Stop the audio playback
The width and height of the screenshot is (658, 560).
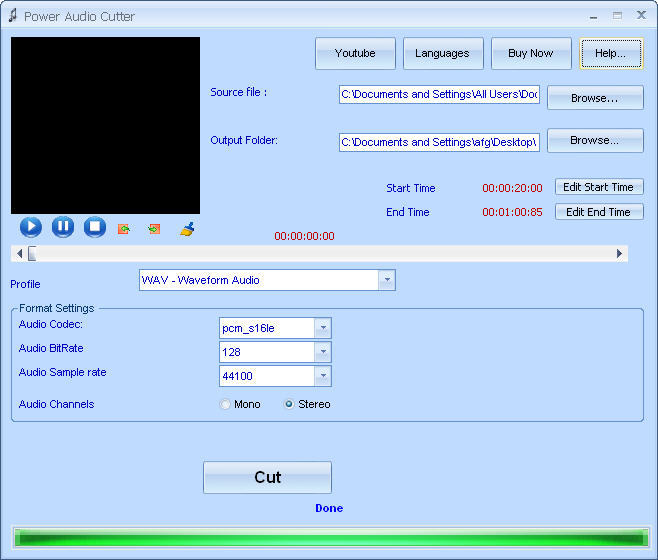(95, 227)
